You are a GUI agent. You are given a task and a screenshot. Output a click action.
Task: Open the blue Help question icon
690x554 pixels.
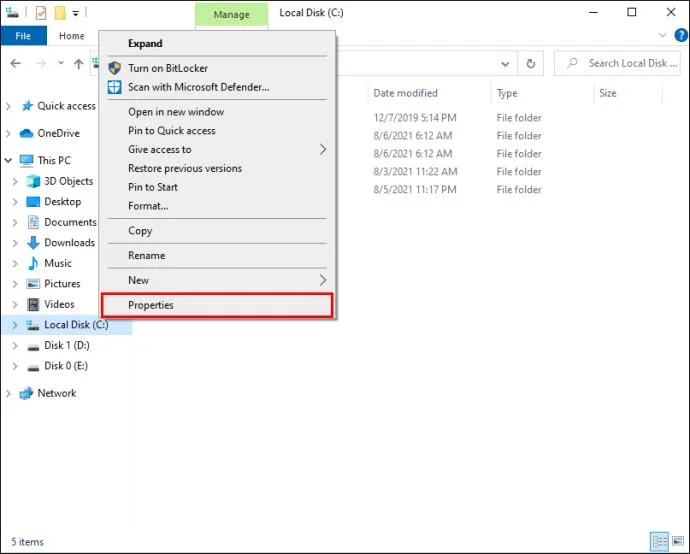681,35
